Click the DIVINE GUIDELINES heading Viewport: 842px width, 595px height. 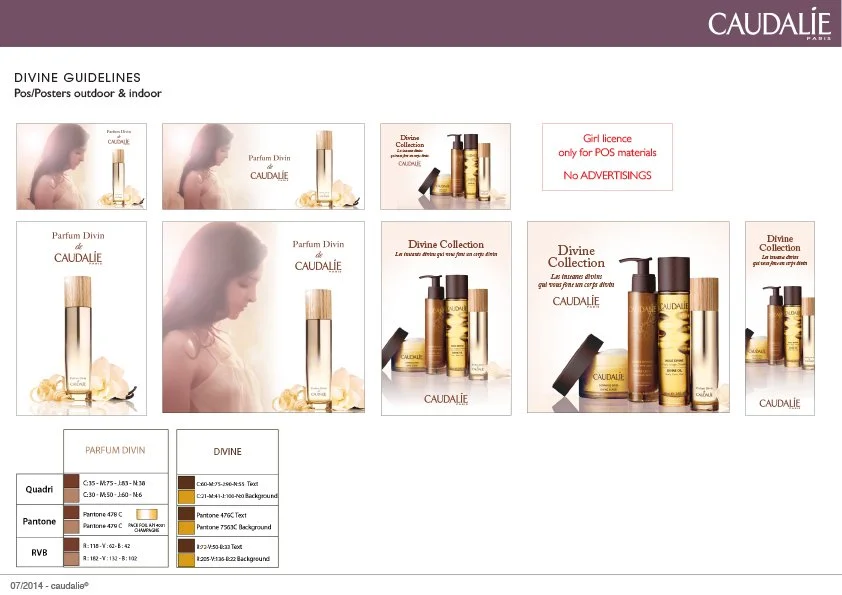point(77,77)
